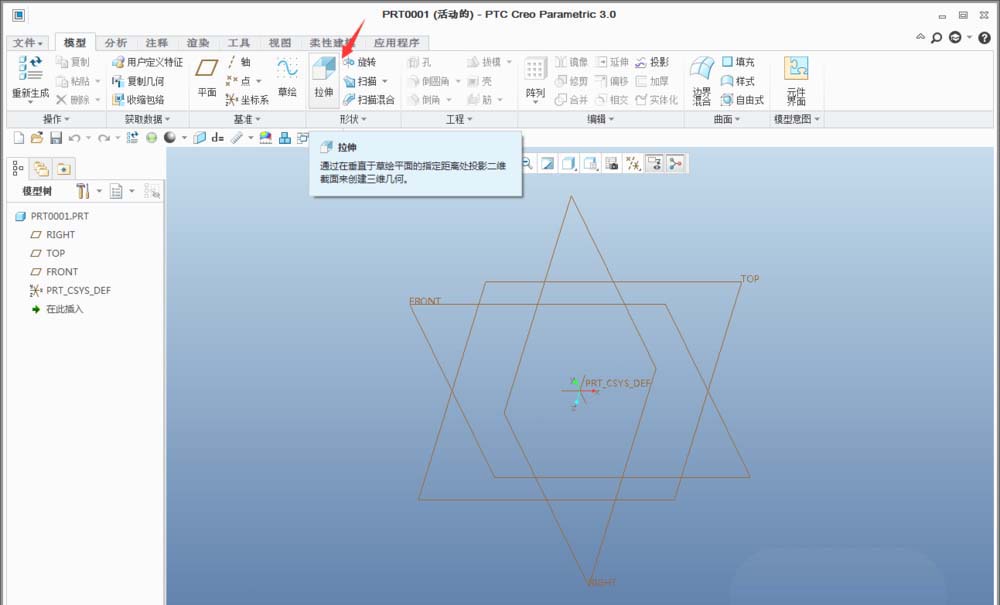Expand the 操作 (Operations) group dropdown

click(x=56, y=119)
